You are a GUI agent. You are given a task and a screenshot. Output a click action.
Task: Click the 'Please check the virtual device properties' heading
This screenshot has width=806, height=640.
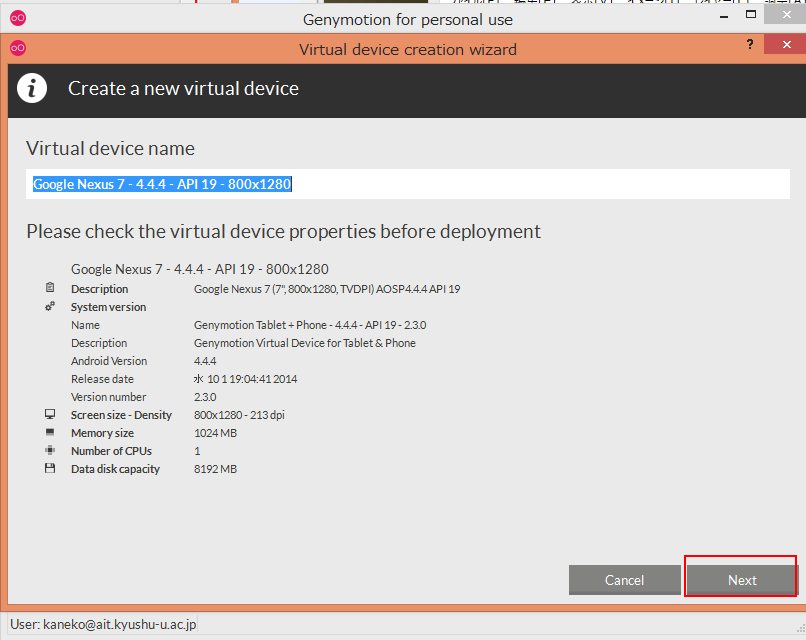[x=283, y=231]
